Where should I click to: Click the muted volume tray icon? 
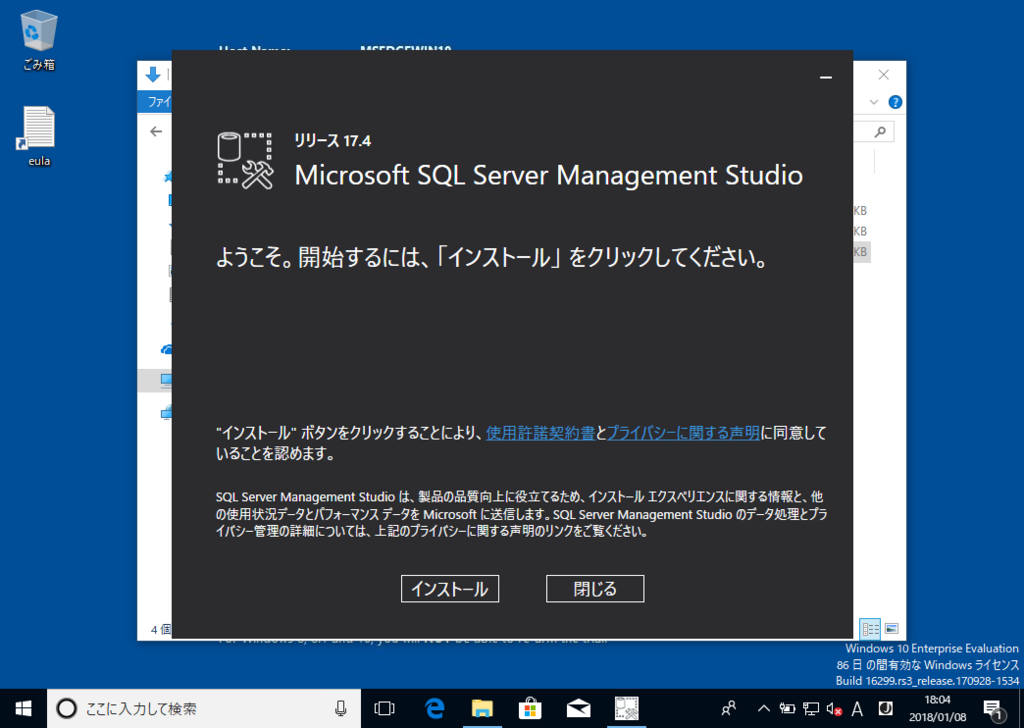click(834, 708)
